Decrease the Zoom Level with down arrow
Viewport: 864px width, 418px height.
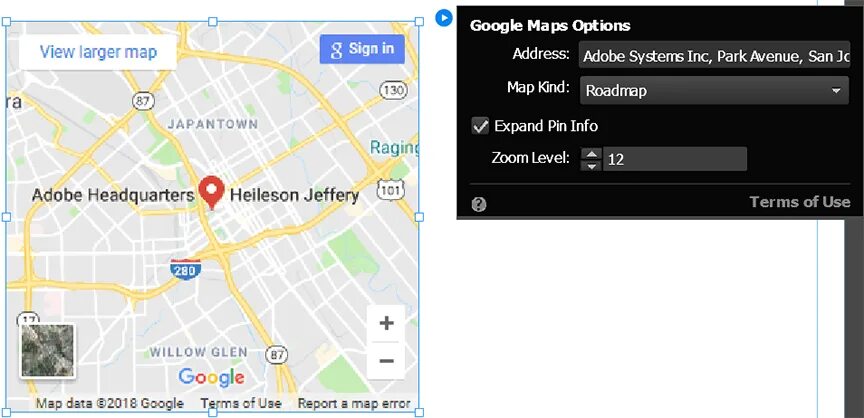click(x=592, y=165)
